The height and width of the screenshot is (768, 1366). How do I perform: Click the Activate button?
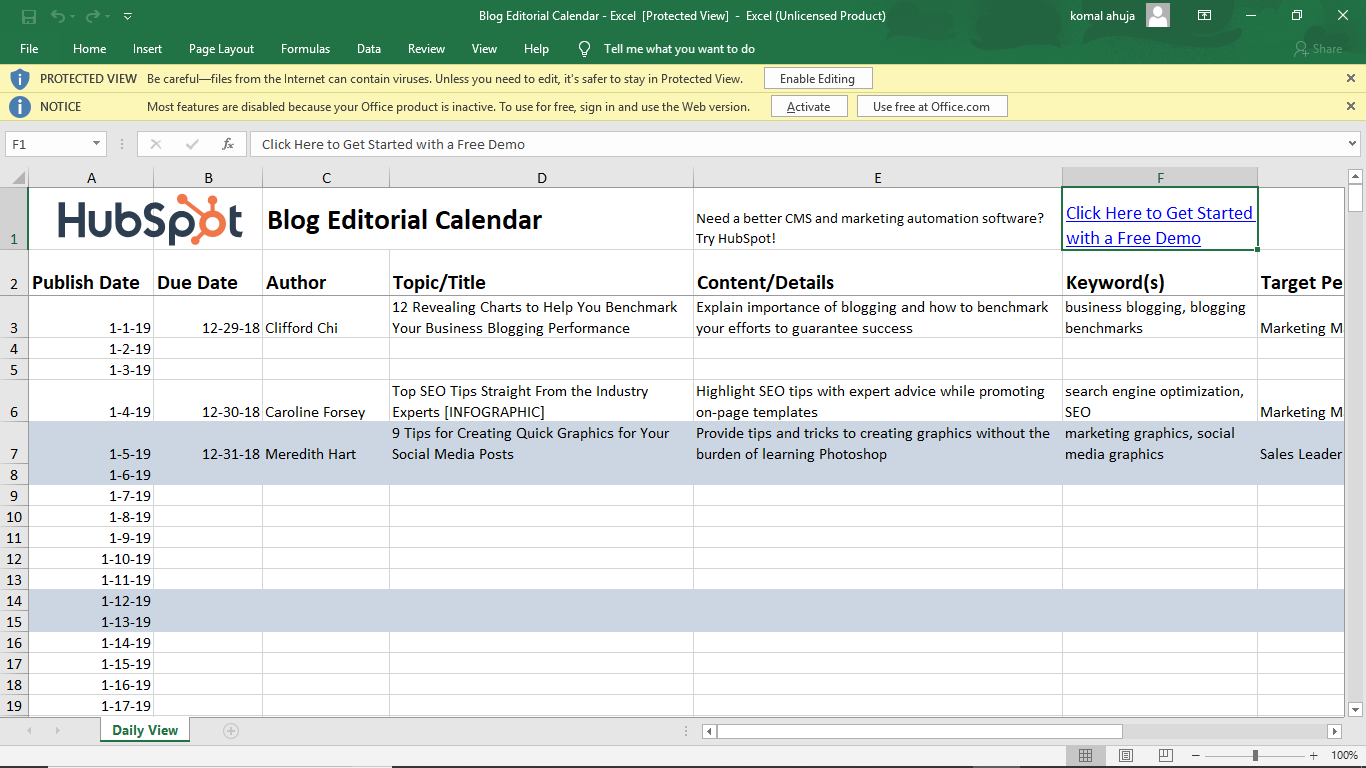coord(808,106)
